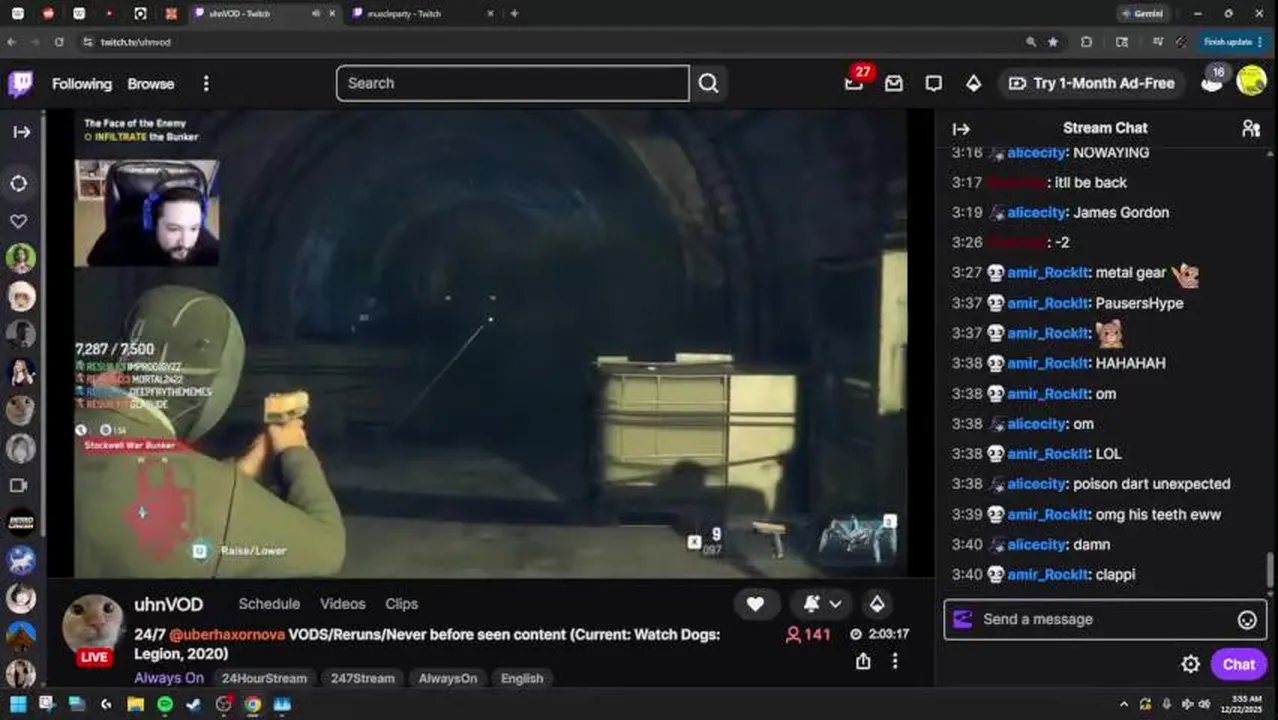Switch to the Clips tab

[x=401, y=604]
